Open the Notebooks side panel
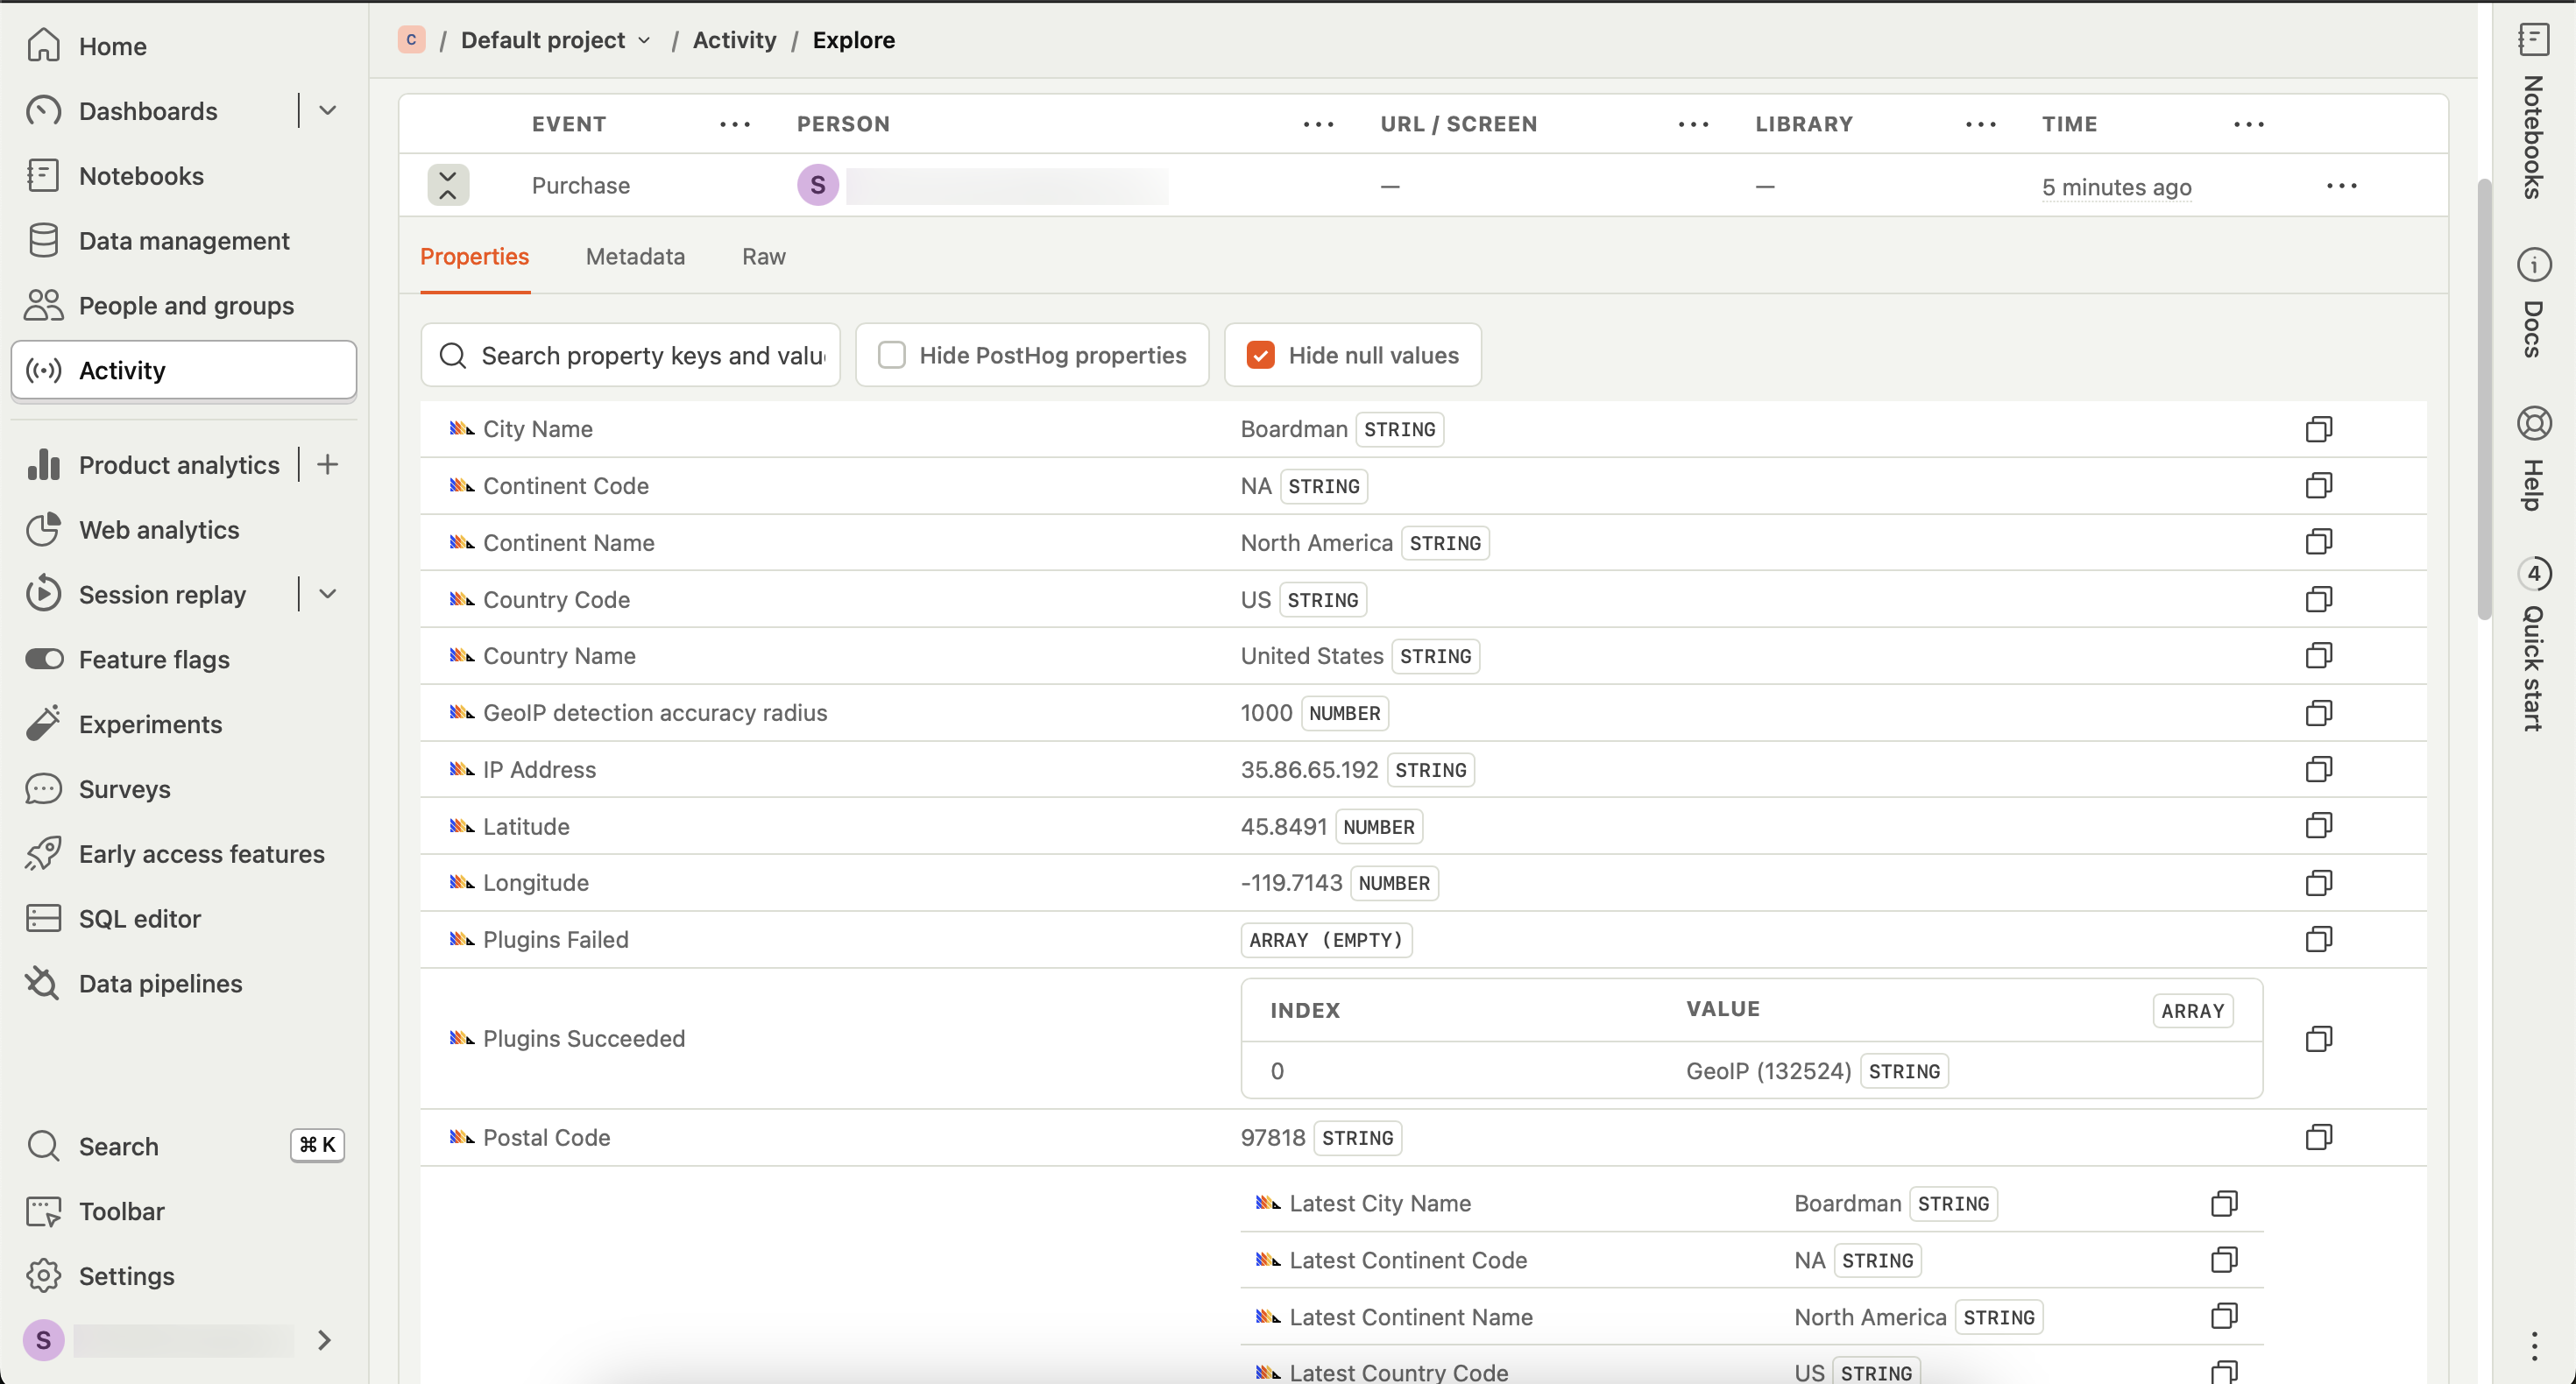2576x1384 pixels. (x=2534, y=110)
